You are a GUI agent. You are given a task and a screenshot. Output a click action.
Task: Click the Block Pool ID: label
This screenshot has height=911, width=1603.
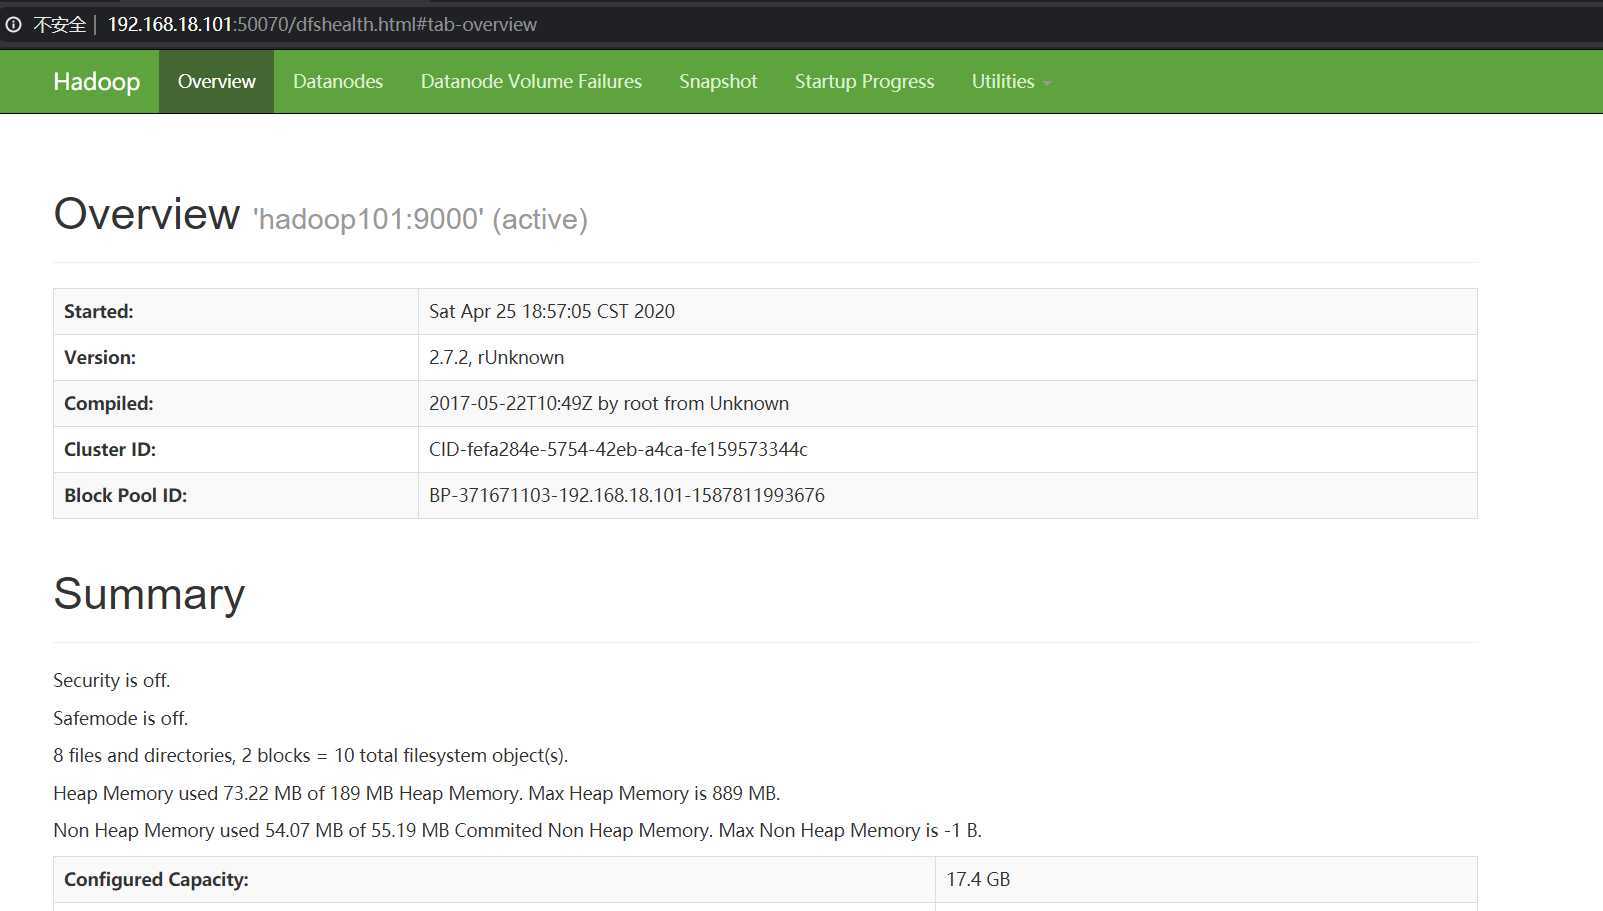coord(125,495)
